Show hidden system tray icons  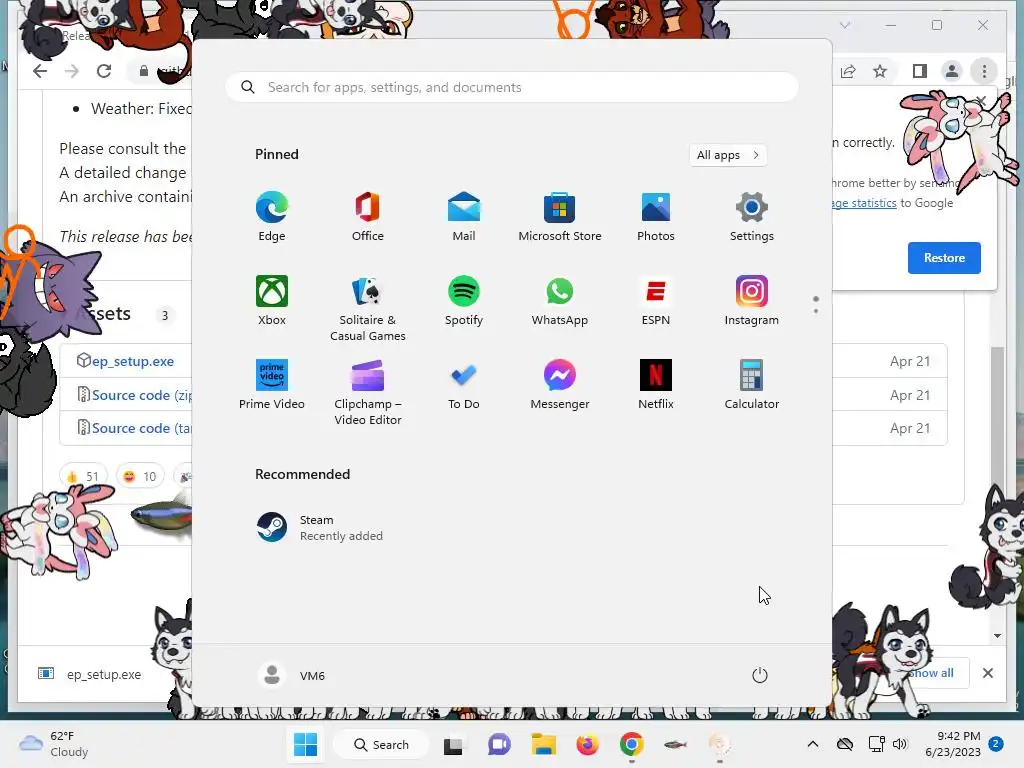pyautogui.click(x=812, y=744)
